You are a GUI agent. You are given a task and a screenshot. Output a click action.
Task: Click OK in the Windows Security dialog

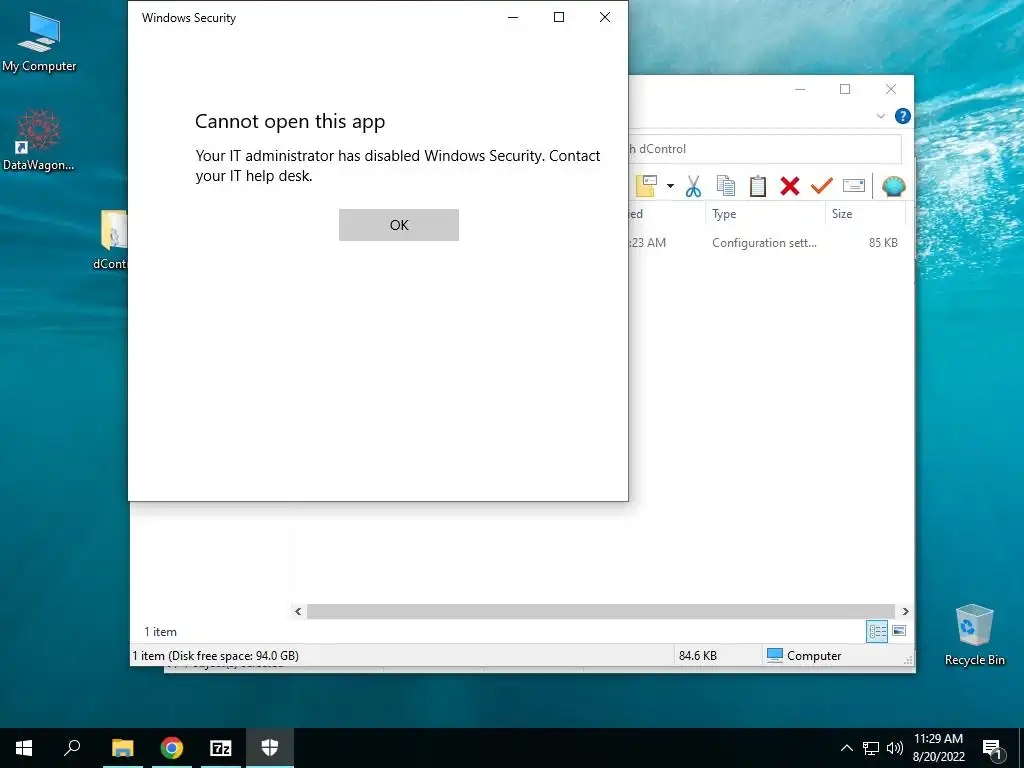click(398, 225)
